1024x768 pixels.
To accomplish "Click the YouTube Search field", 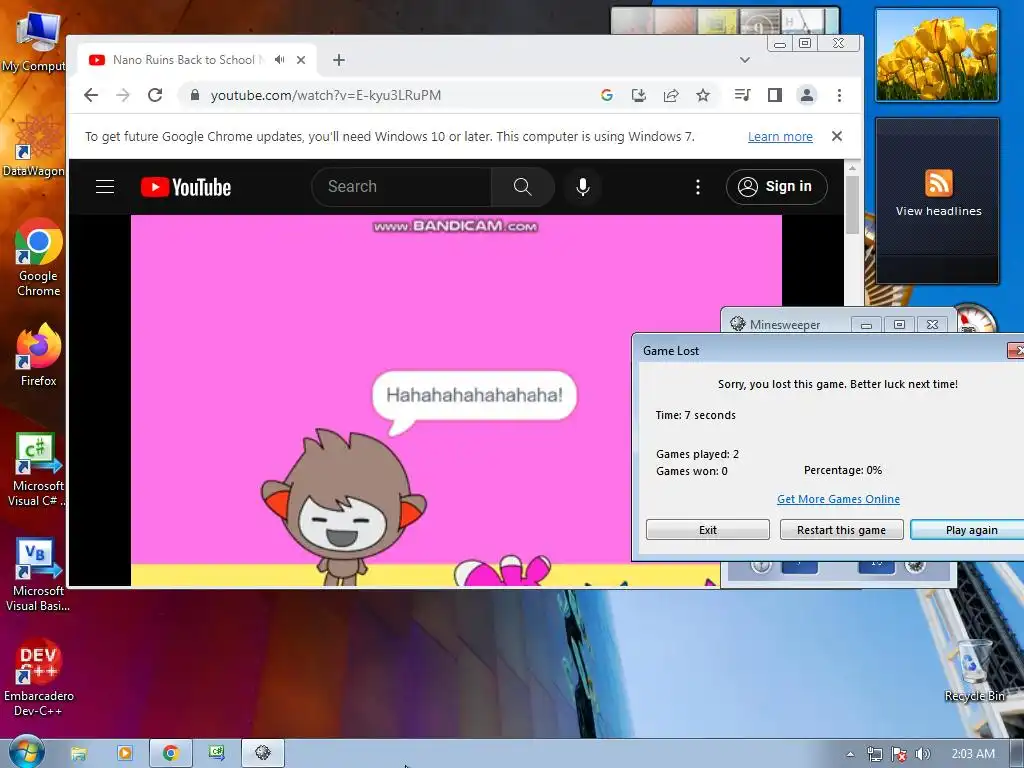I will point(401,187).
